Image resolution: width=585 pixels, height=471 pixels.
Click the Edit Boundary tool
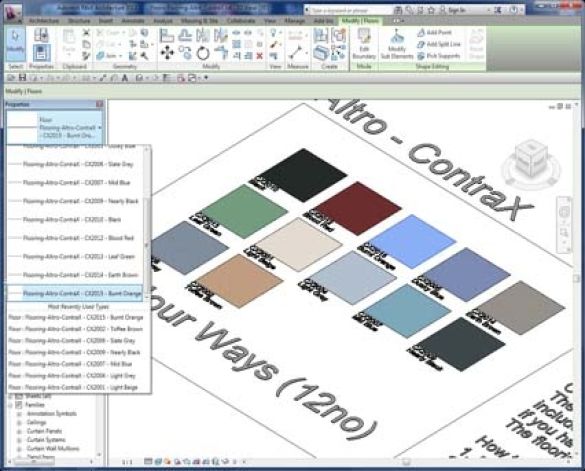pos(364,44)
